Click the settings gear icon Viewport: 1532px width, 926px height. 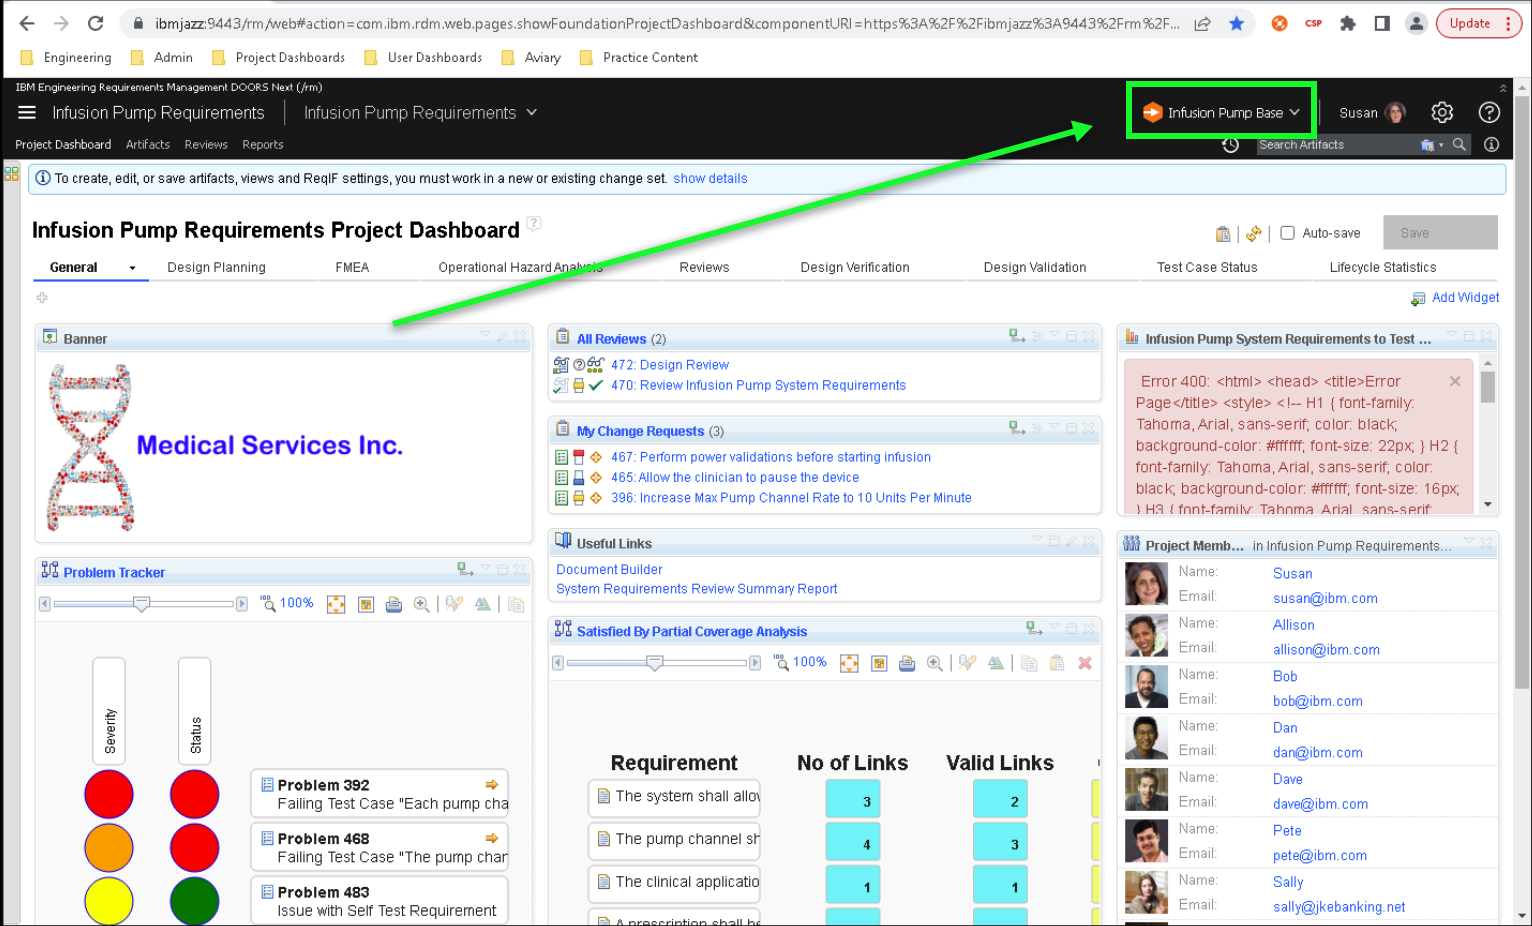[x=1441, y=113]
